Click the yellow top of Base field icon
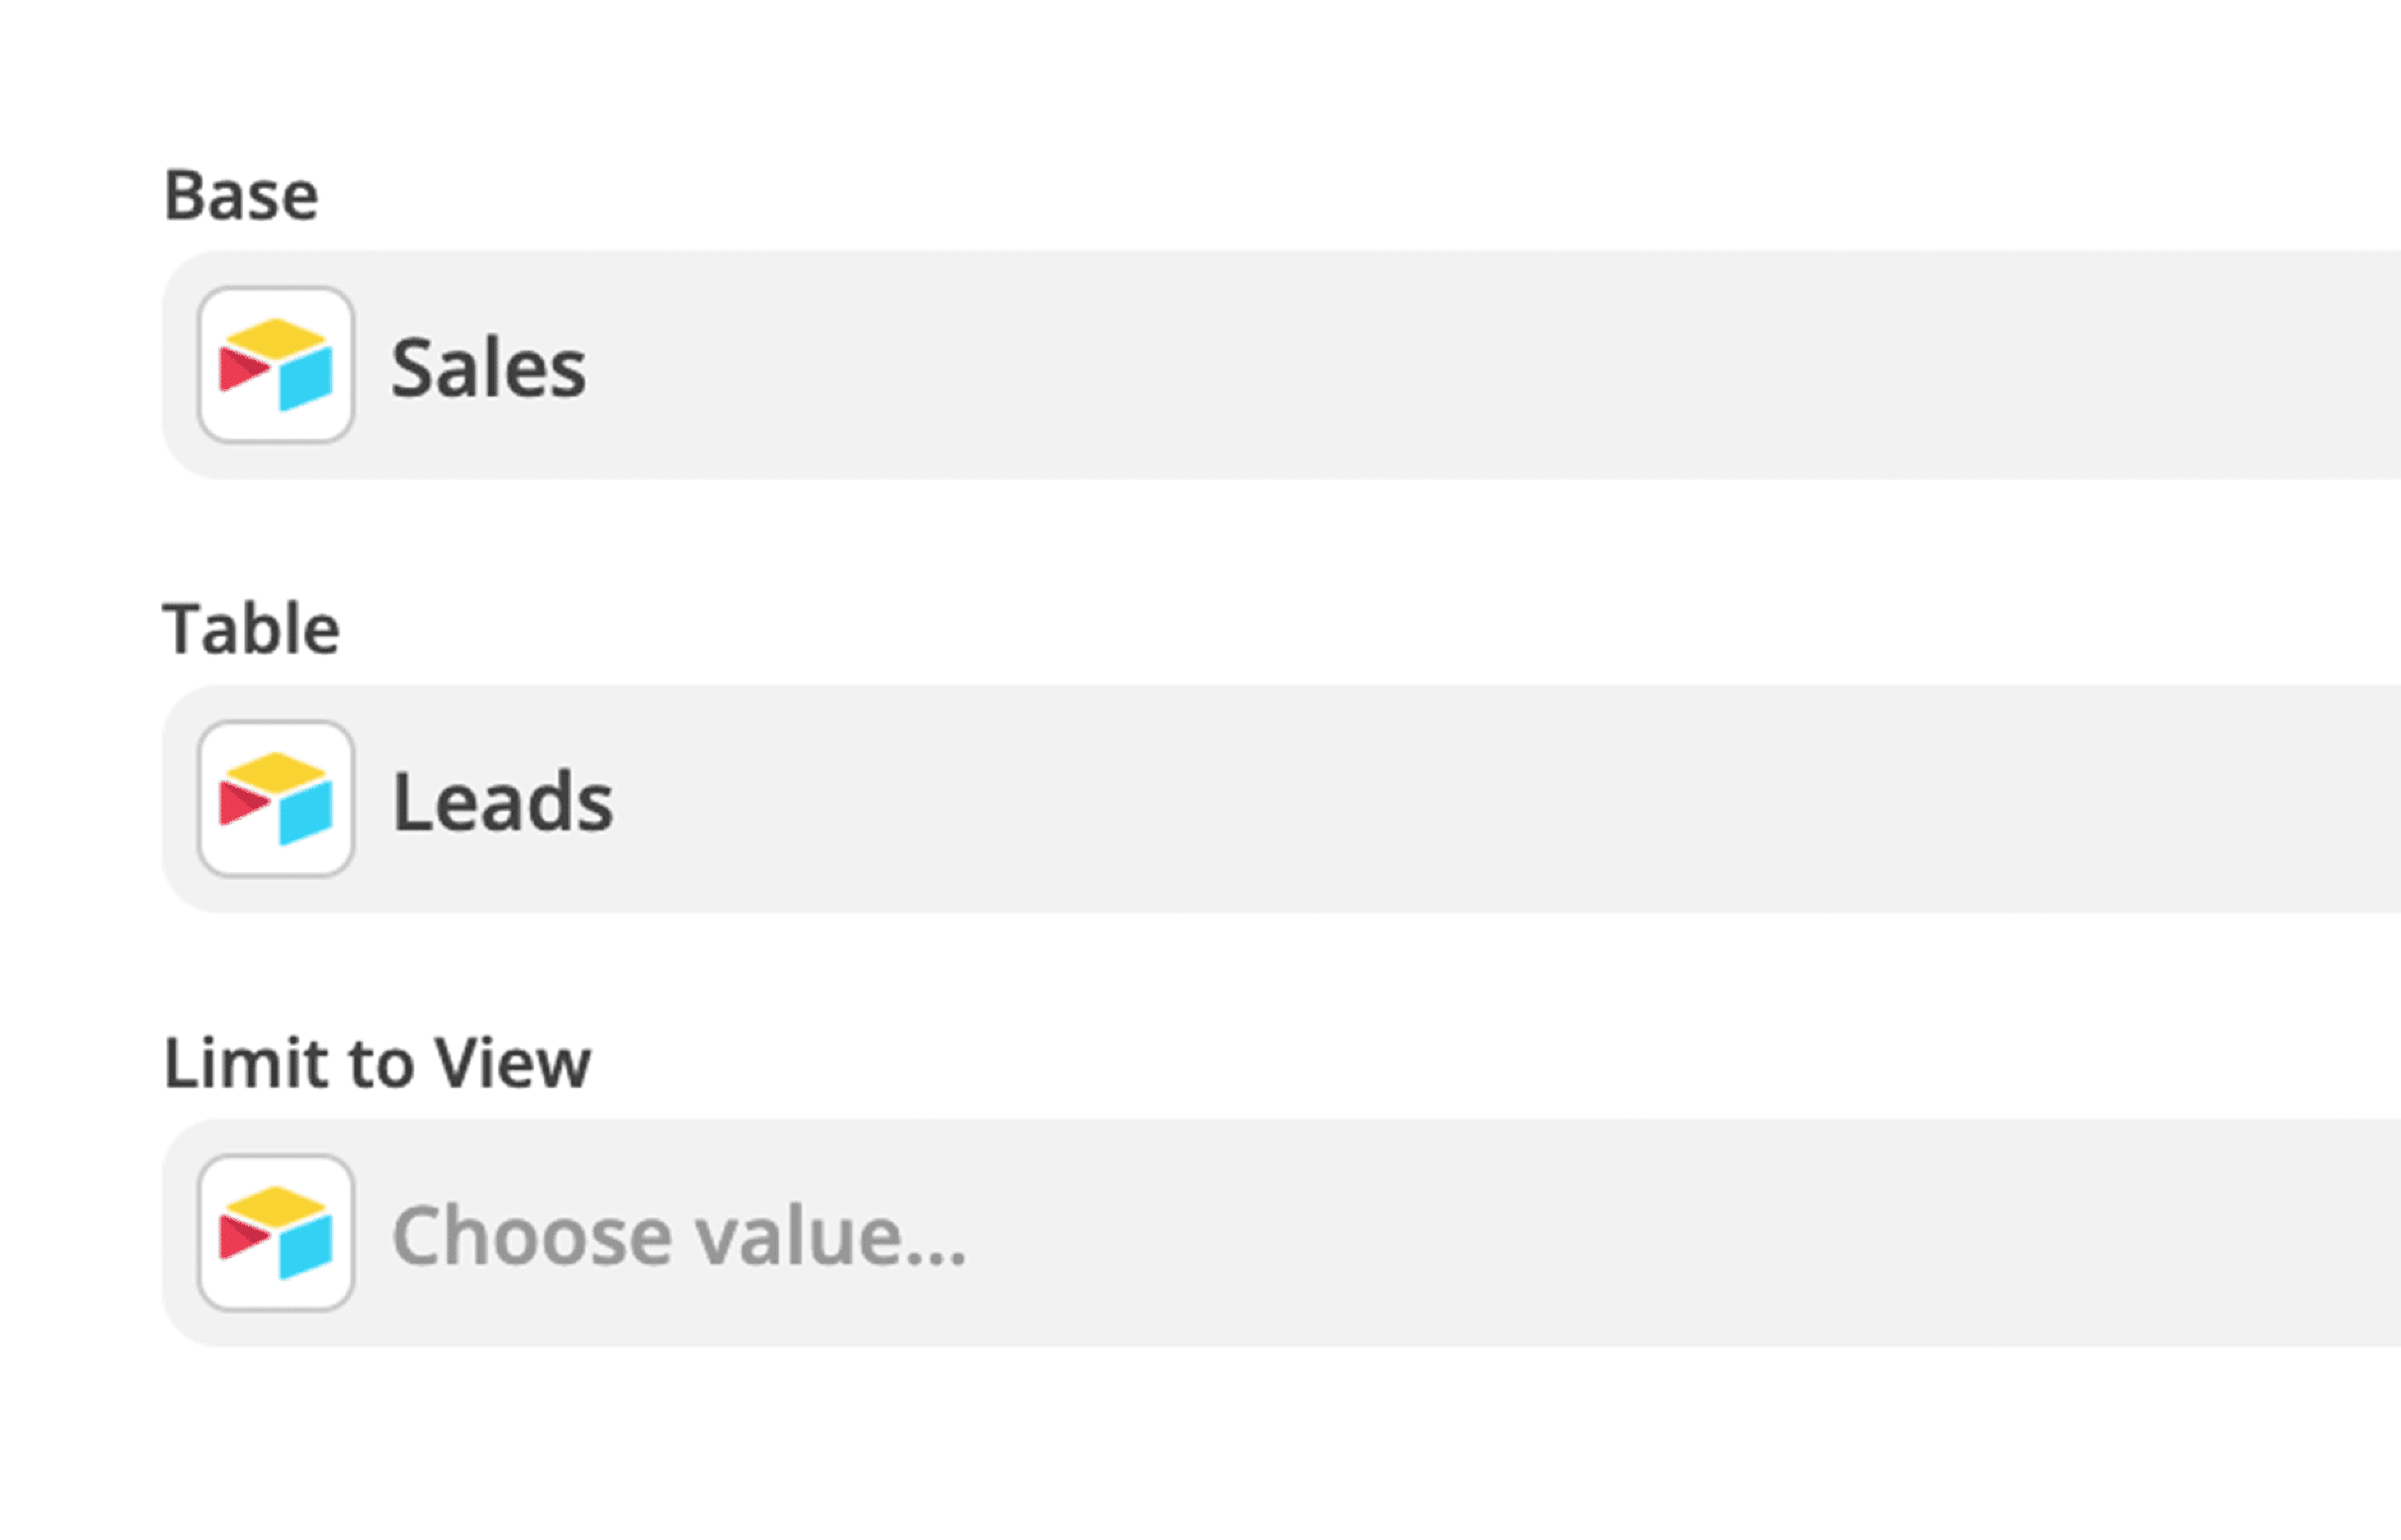2401x1540 pixels. 276,337
